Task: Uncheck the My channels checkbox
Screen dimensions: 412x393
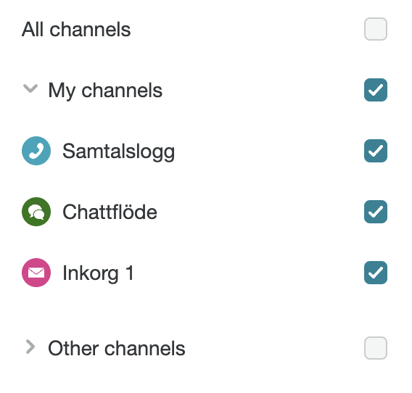Action: 375,90
